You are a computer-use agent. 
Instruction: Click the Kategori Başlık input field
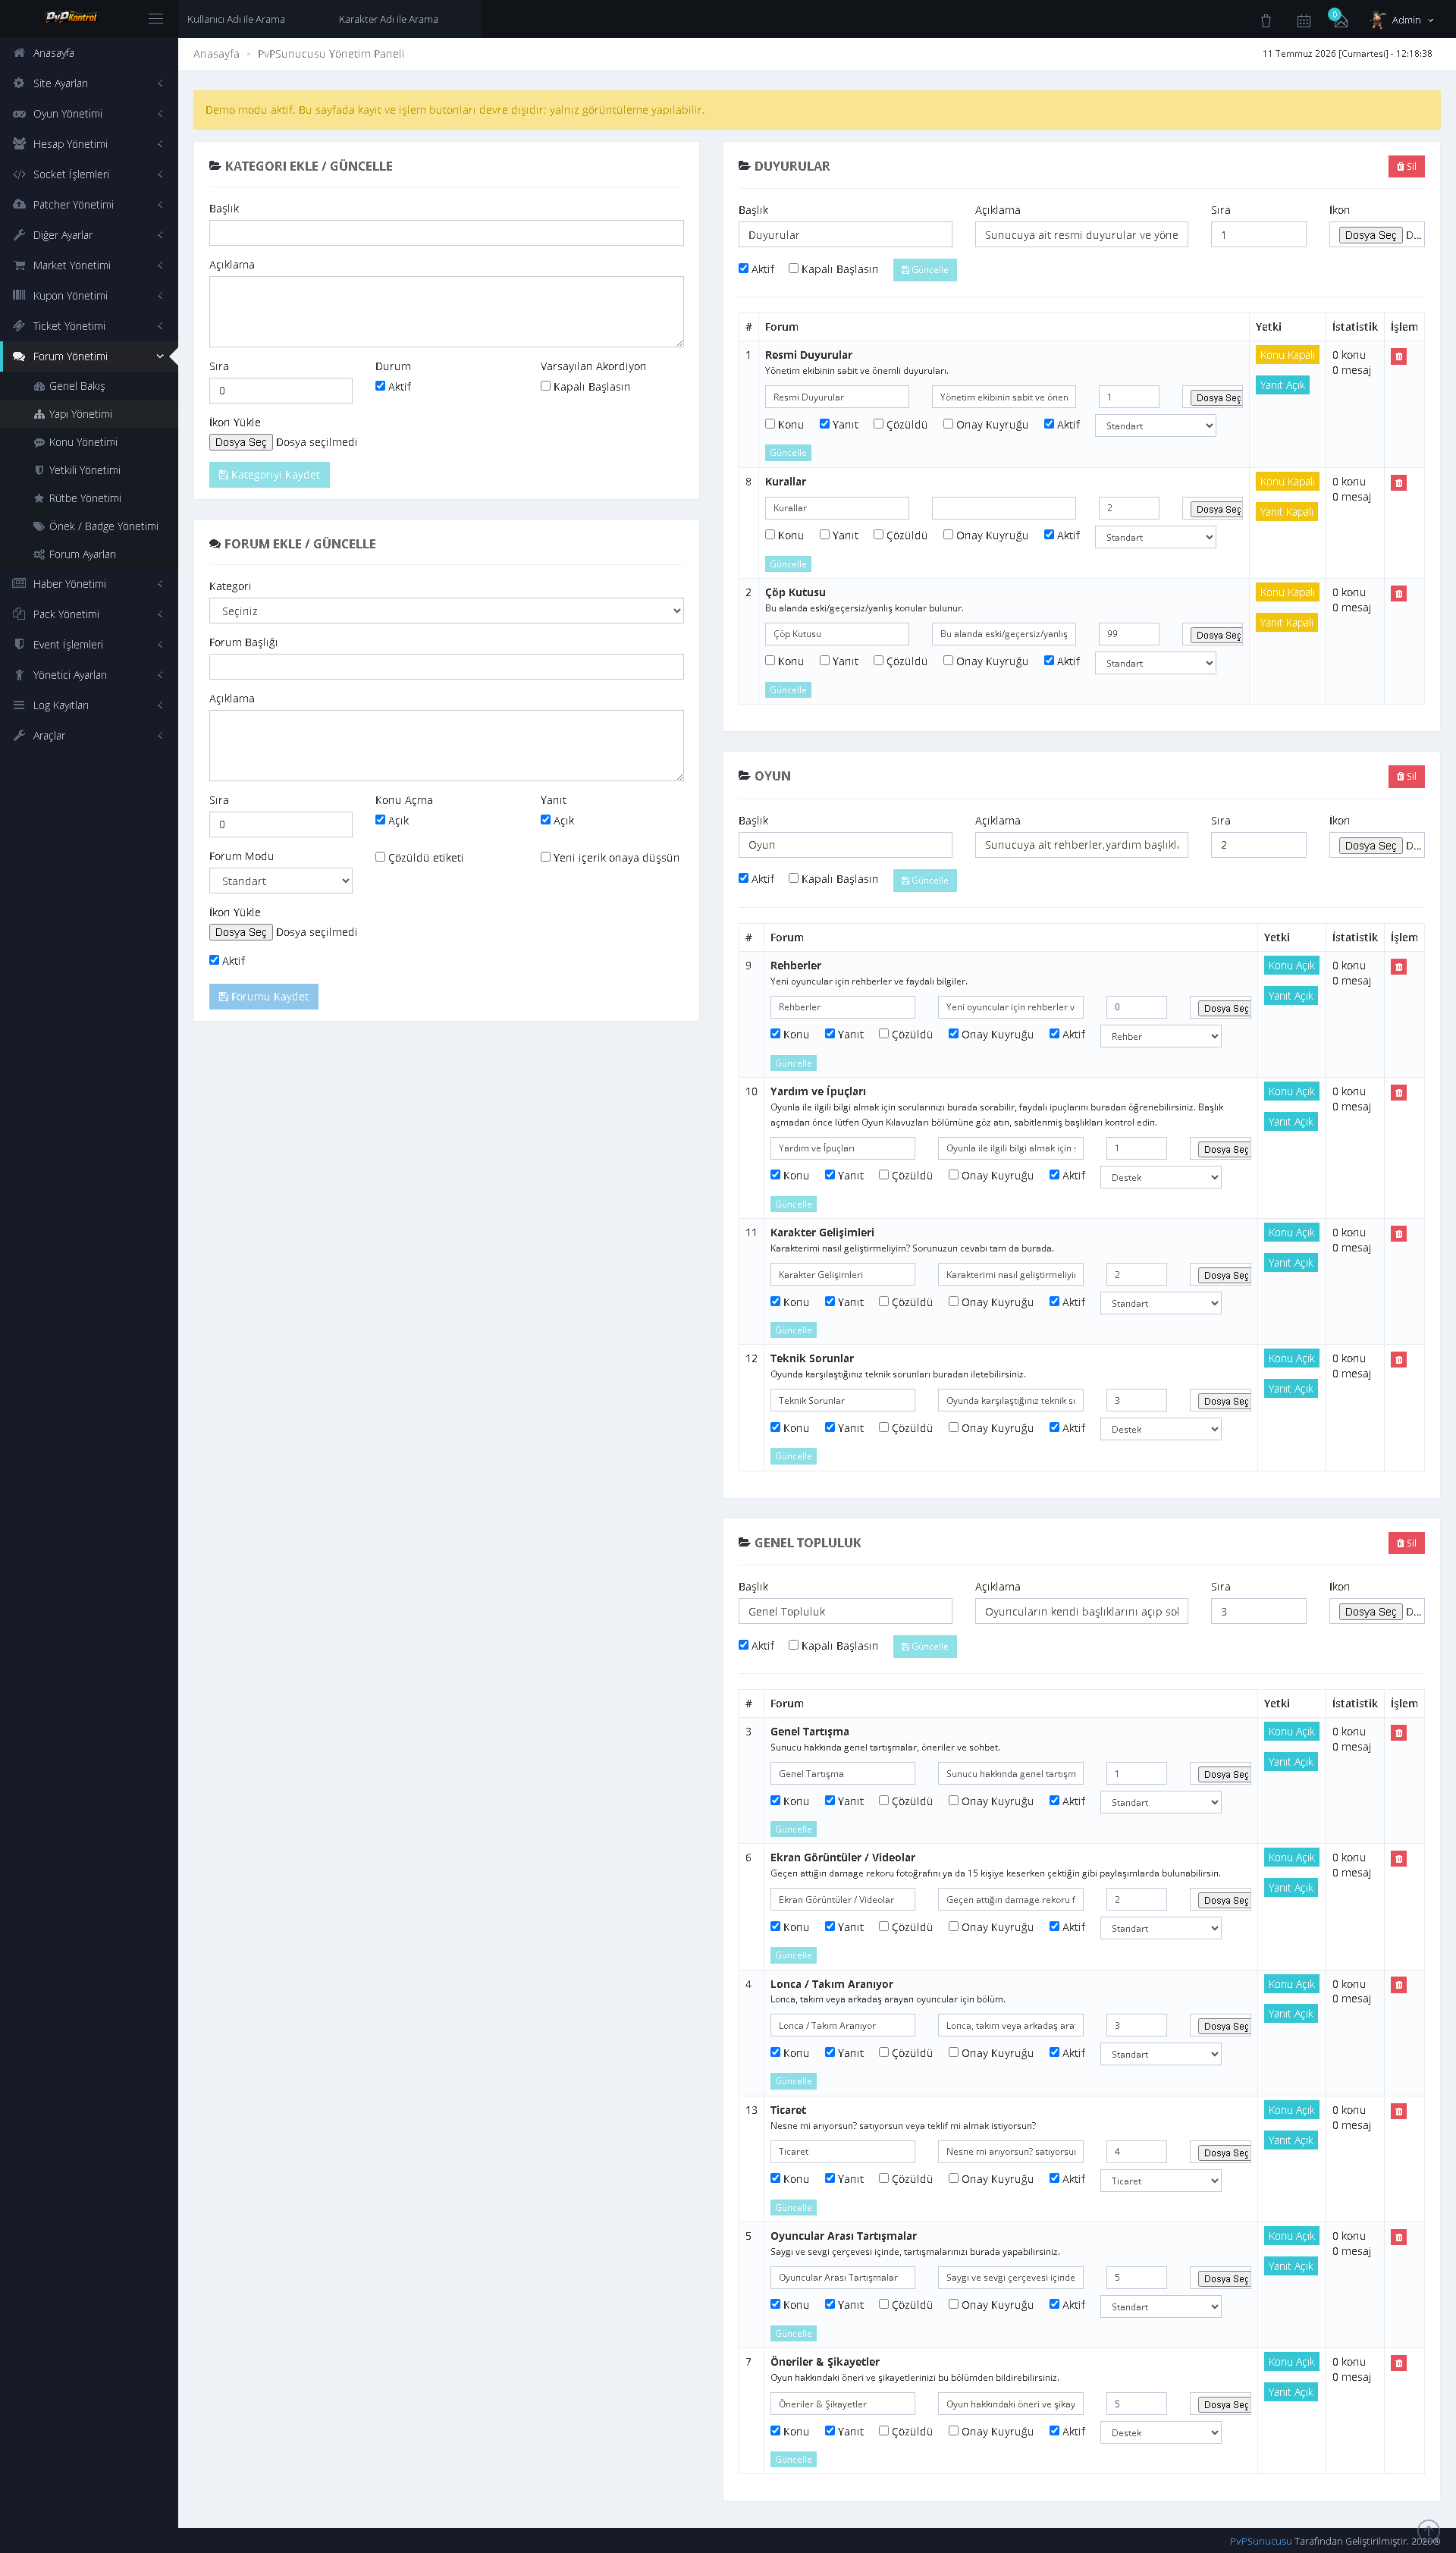coord(446,233)
